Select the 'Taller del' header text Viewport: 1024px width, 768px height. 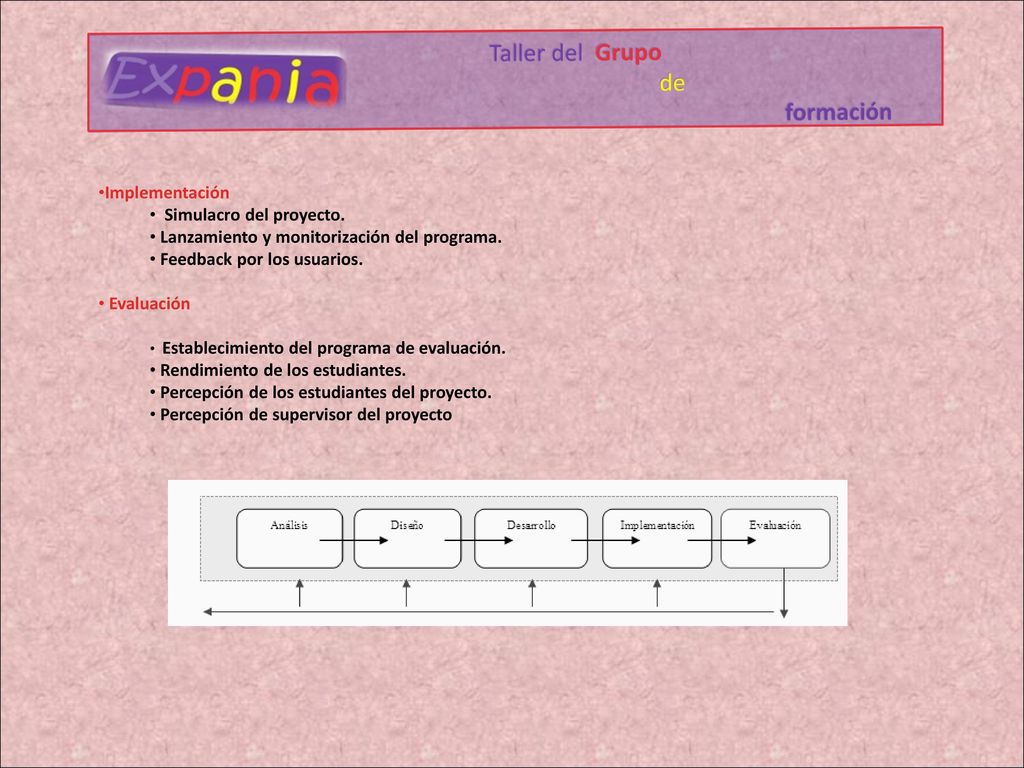[536, 53]
